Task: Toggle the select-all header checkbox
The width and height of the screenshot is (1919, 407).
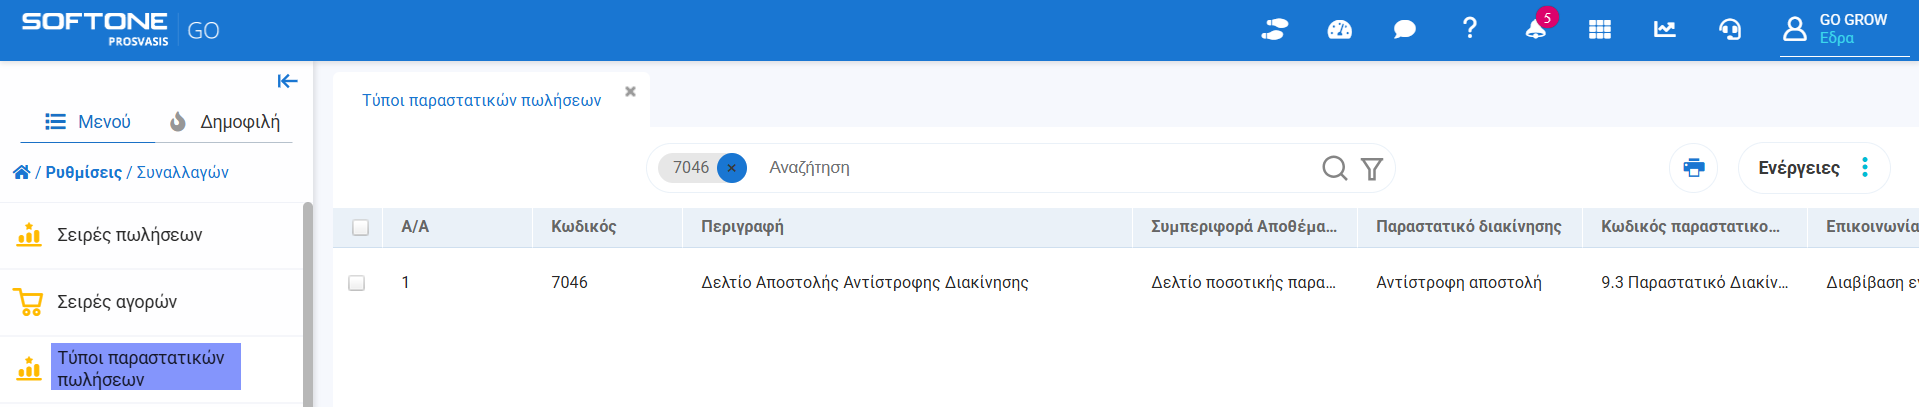Action: 361,227
